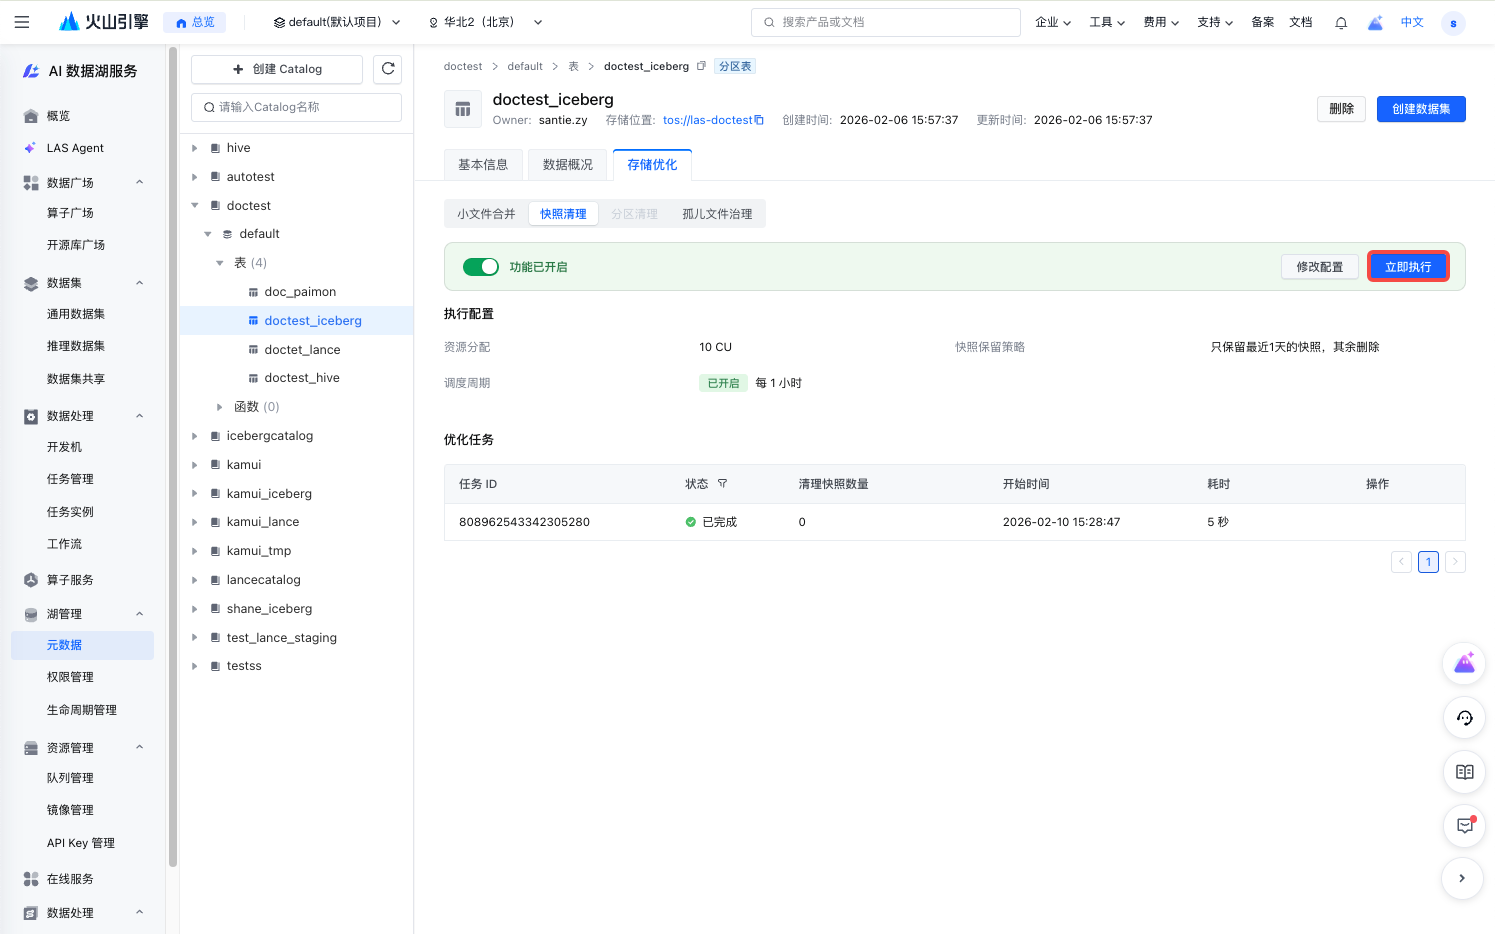Viewport: 1495px width, 934px height.
Task: Open the hamburger menu in top bar
Action: [x=22, y=22]
